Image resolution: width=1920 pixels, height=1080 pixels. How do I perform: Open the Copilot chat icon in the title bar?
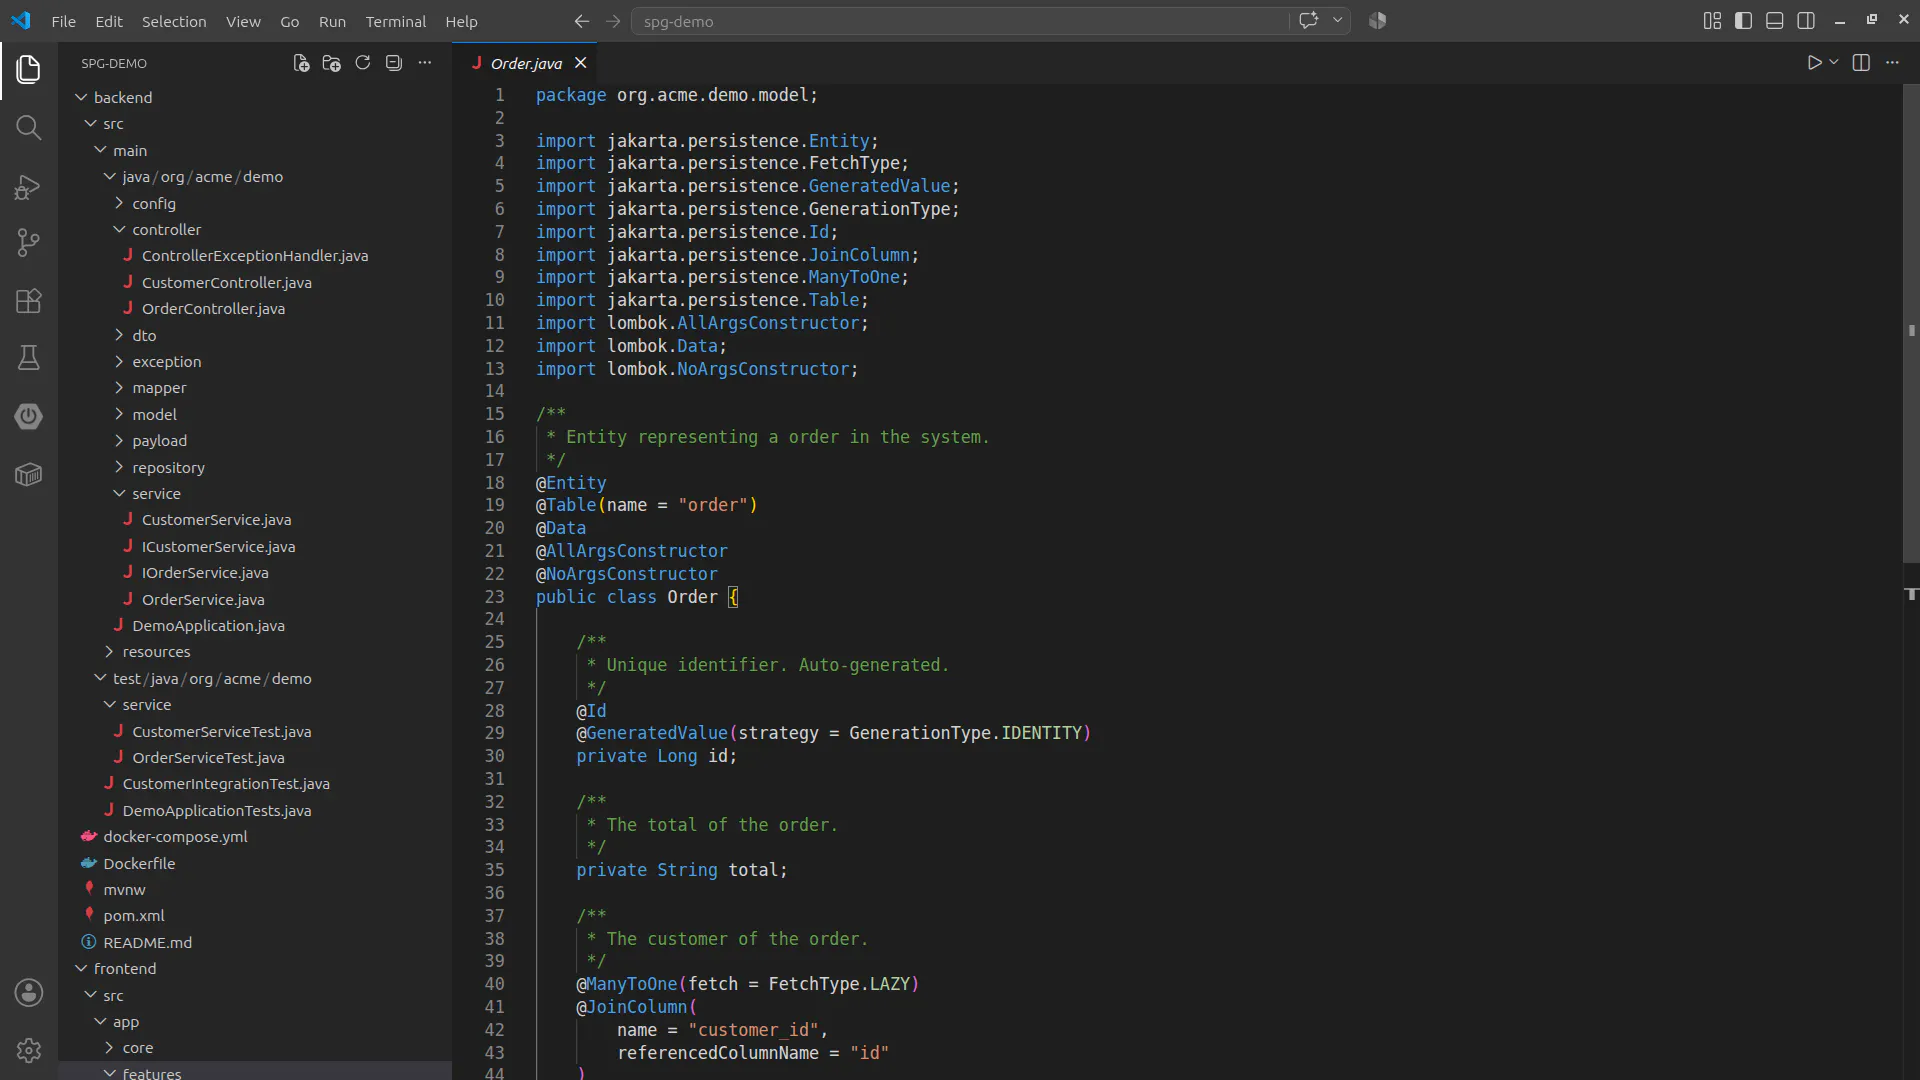click(1308, 21)
